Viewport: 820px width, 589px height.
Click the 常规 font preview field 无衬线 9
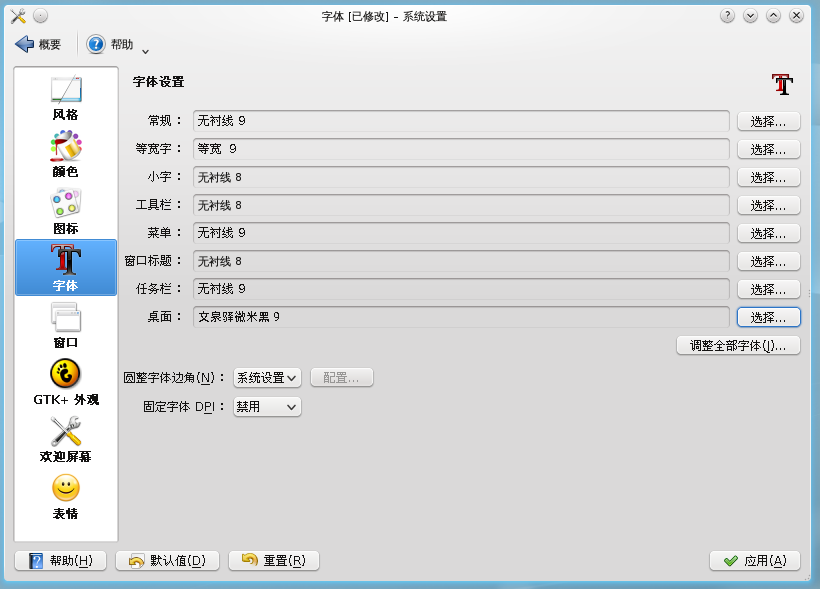pyautogui.click(x=461, y=121)
